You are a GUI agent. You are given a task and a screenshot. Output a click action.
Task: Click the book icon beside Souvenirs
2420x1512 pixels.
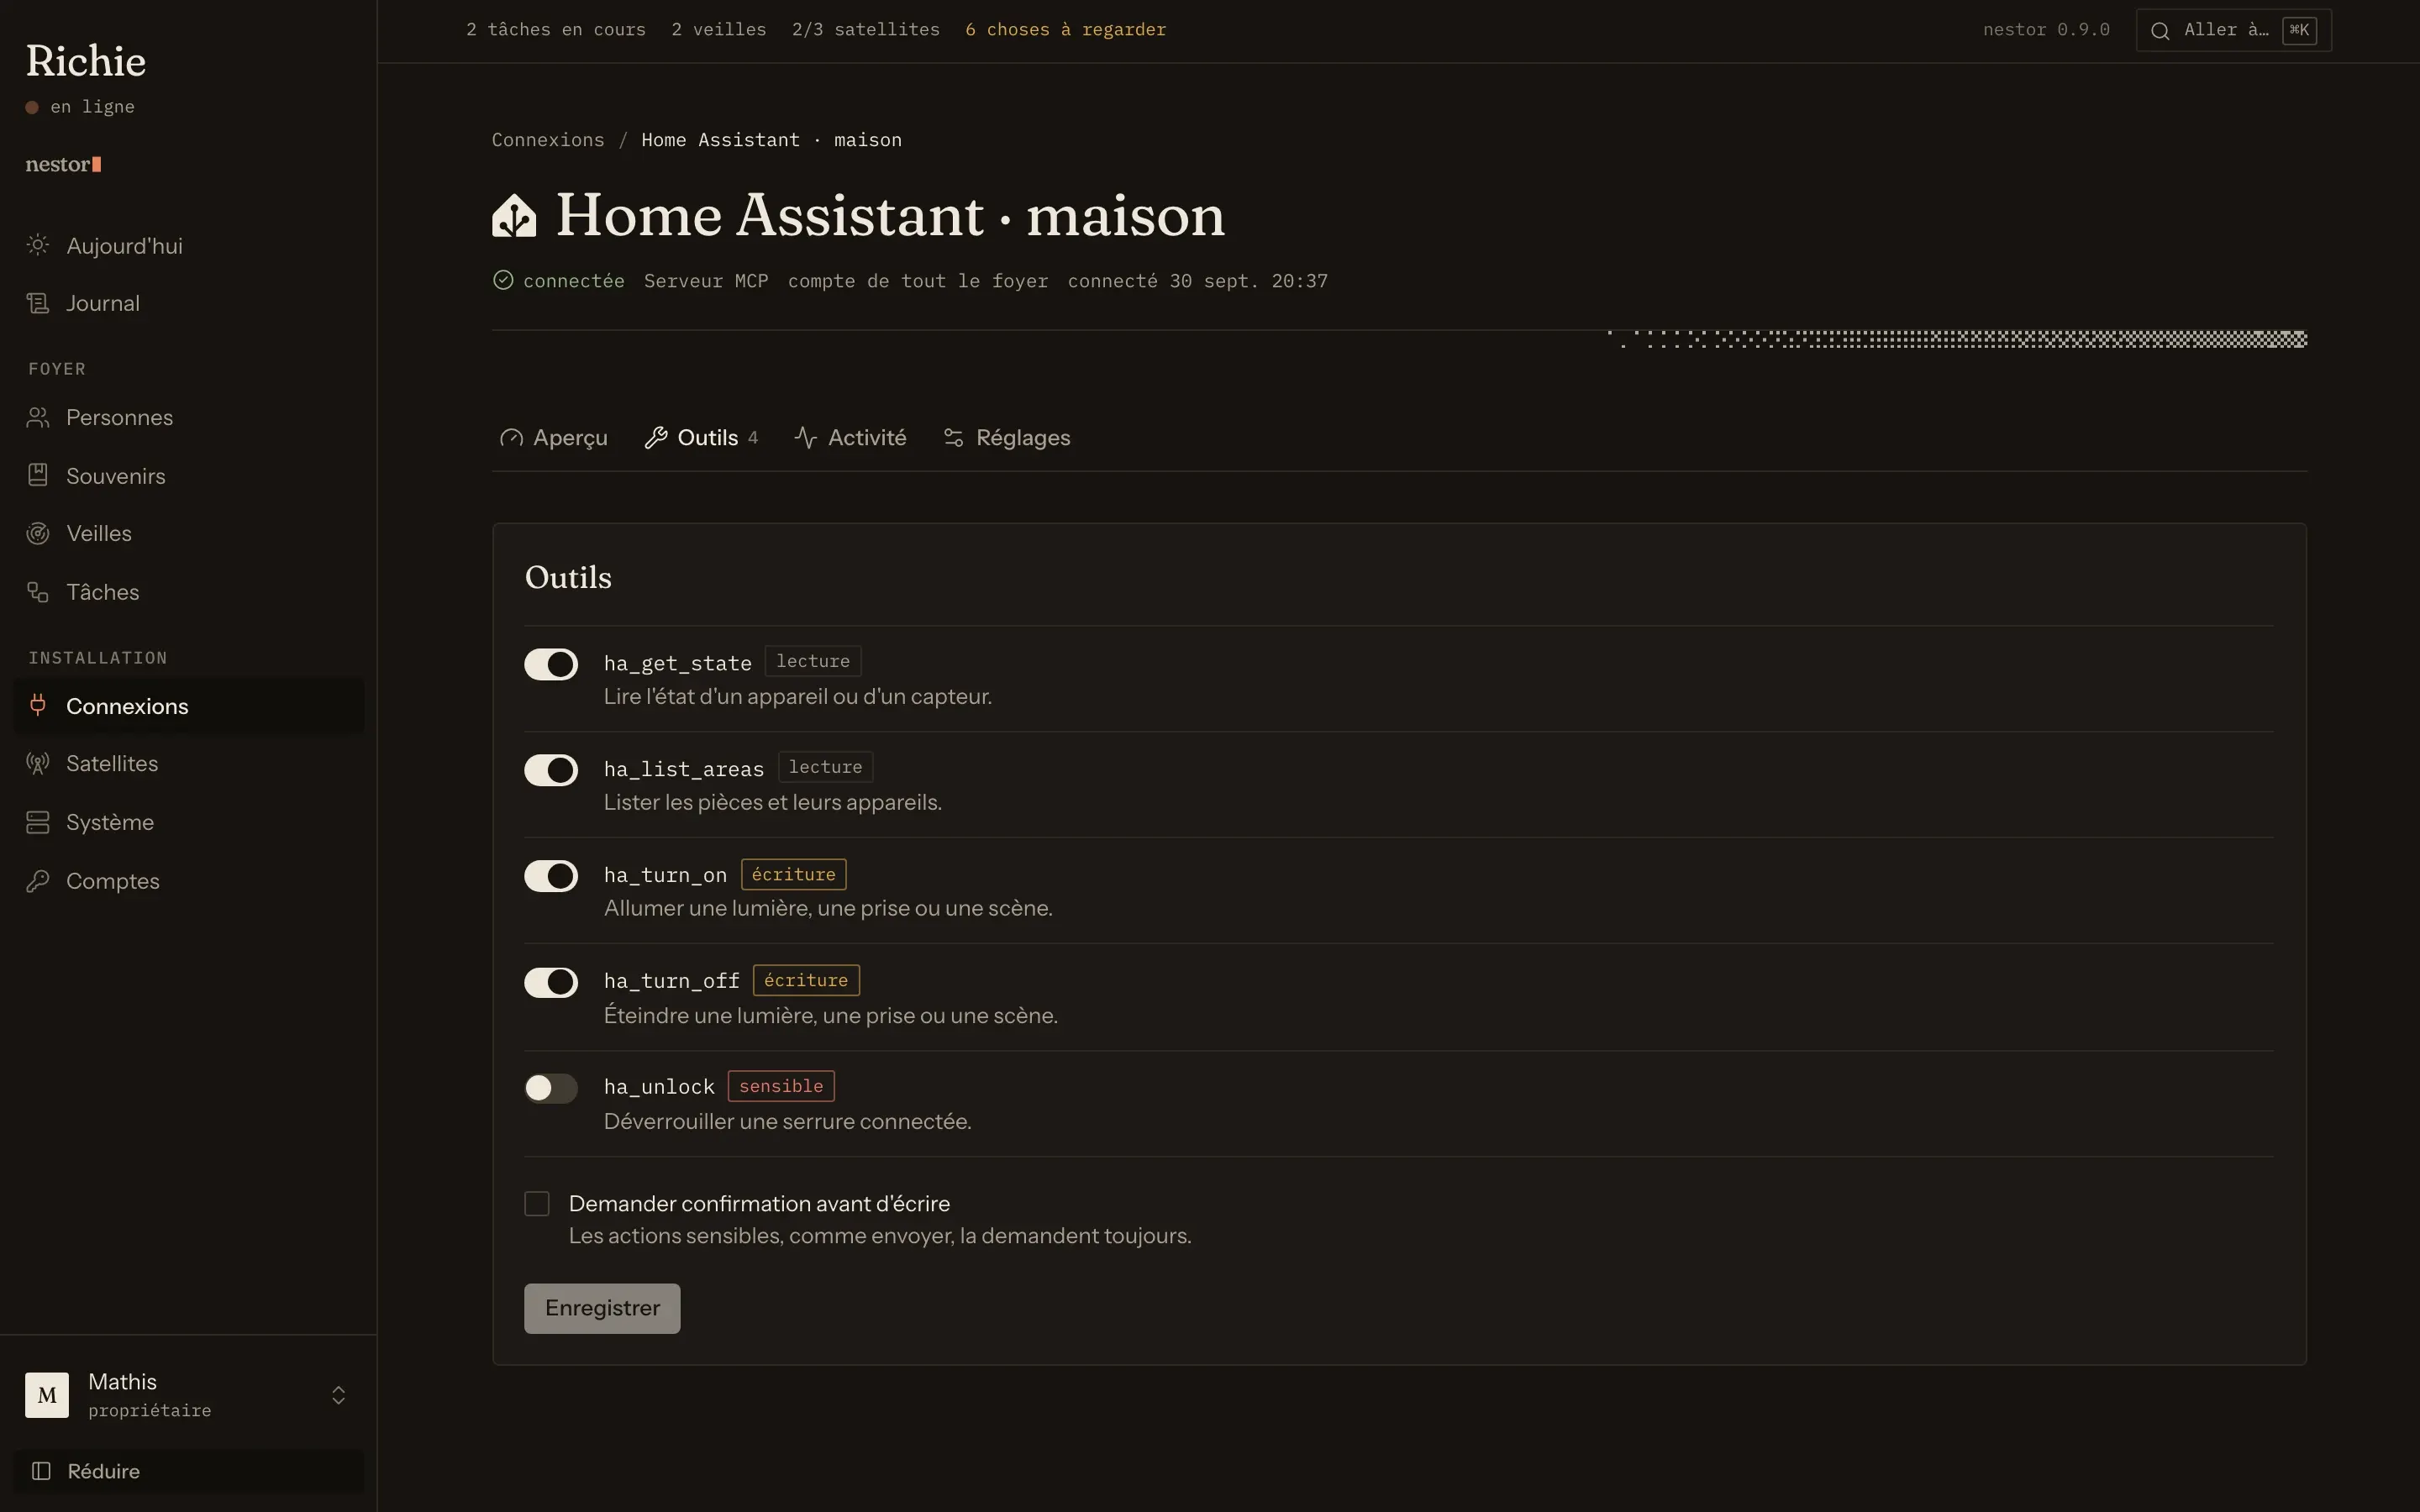click(x=38, y=475)
